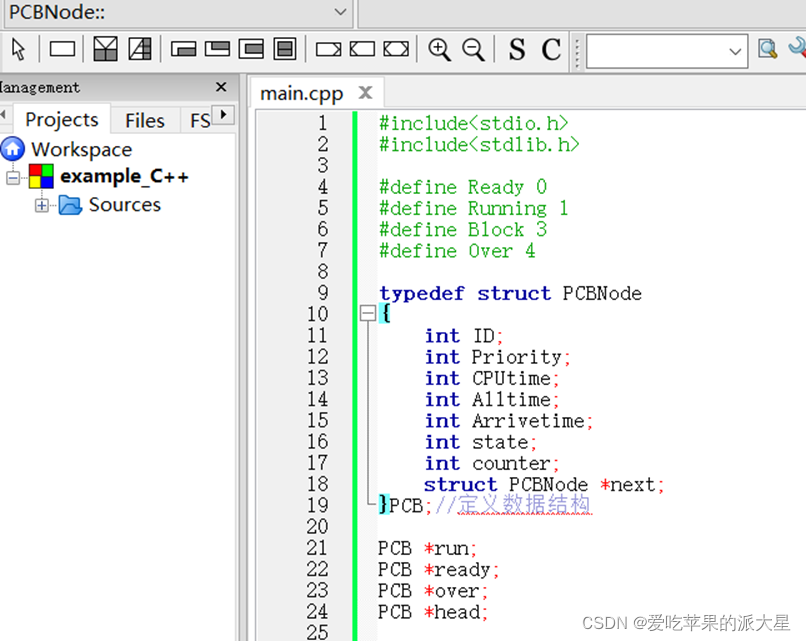Click 'struct PCBNode *next;' code line

(x=544, y=485)
